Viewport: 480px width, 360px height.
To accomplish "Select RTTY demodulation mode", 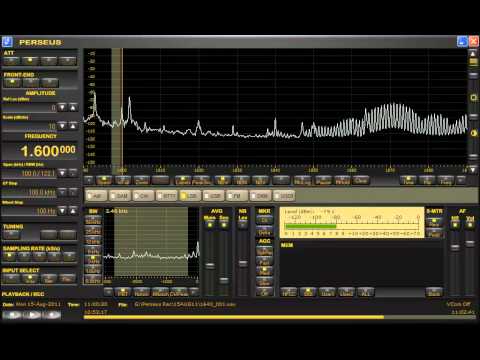I will [167, 196].
